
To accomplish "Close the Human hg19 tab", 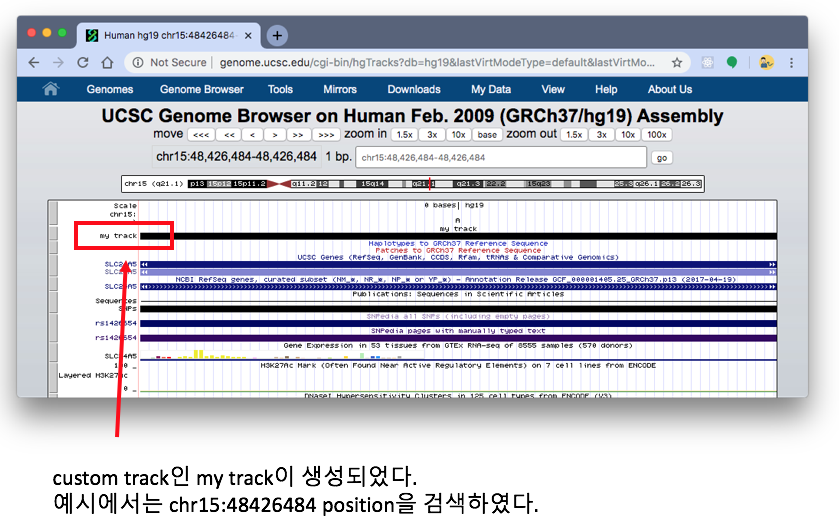I will (248, 35).
